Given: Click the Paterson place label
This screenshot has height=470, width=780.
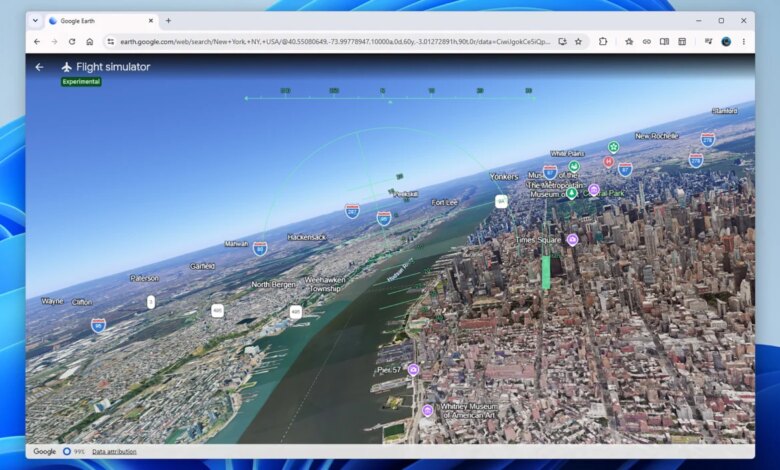Looking at the screenshot, I should 144,278.
